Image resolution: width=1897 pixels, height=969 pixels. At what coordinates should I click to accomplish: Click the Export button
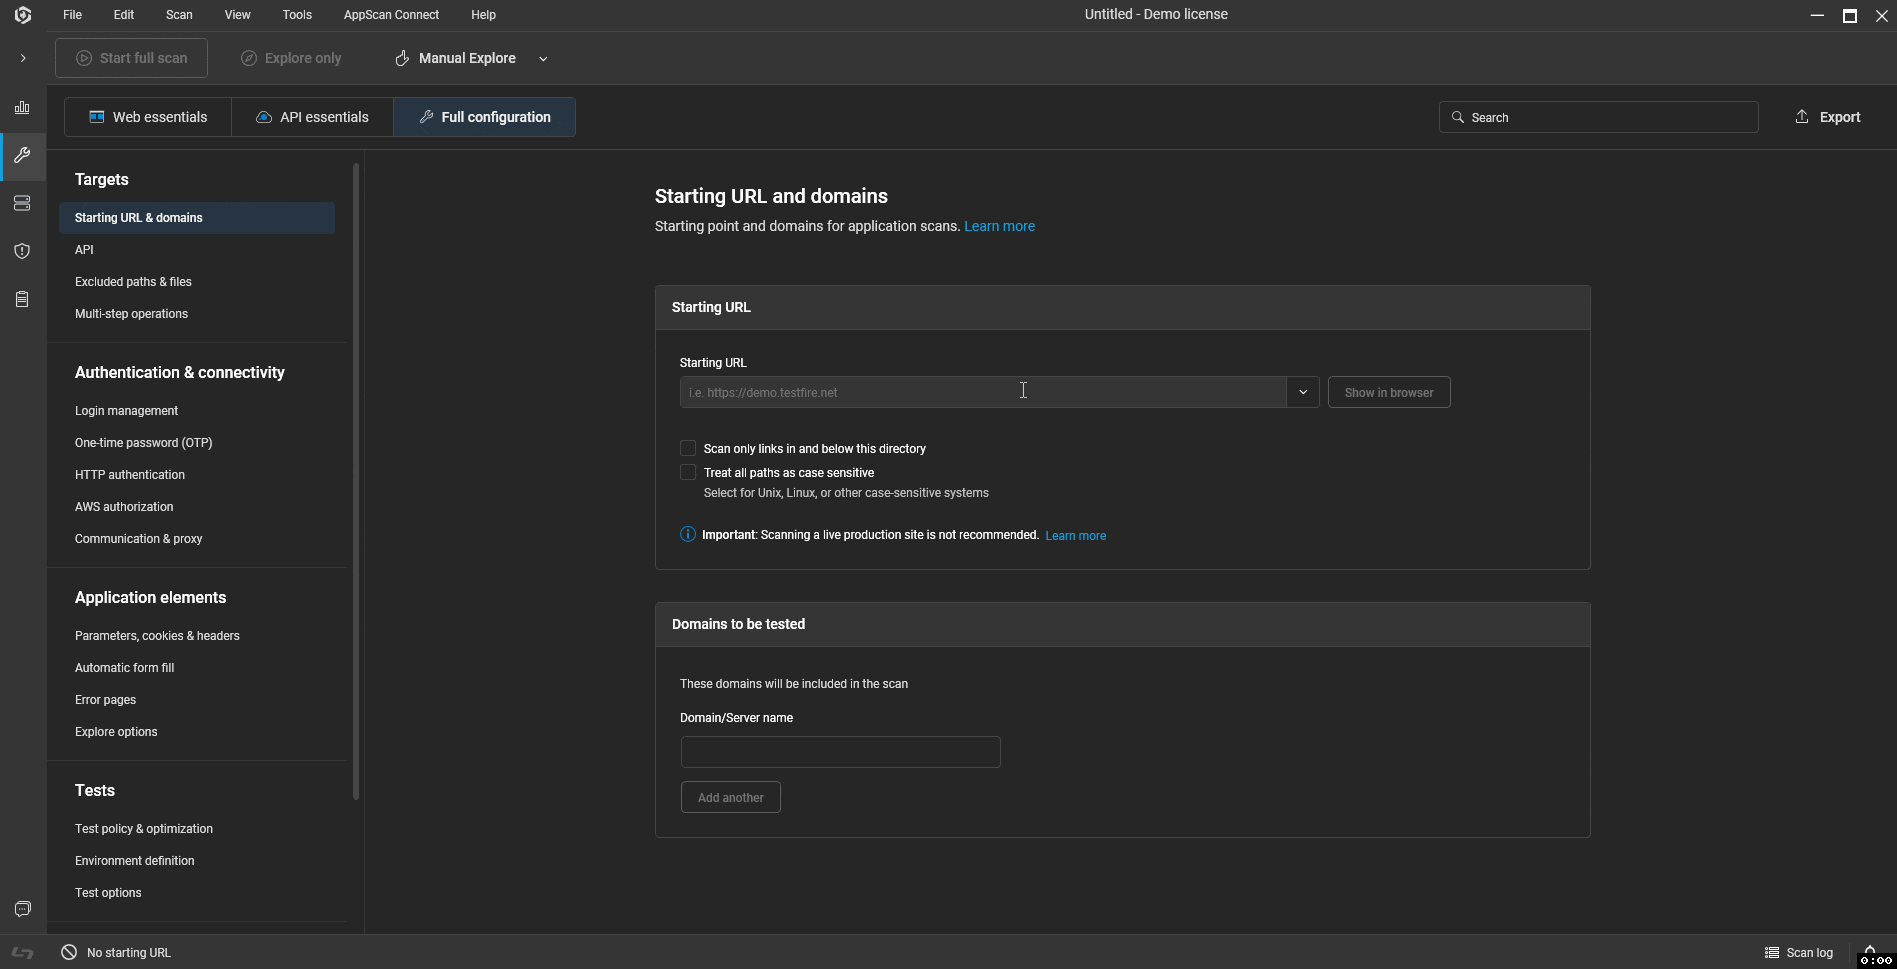pyautogui.click(x=1827, y=117)
